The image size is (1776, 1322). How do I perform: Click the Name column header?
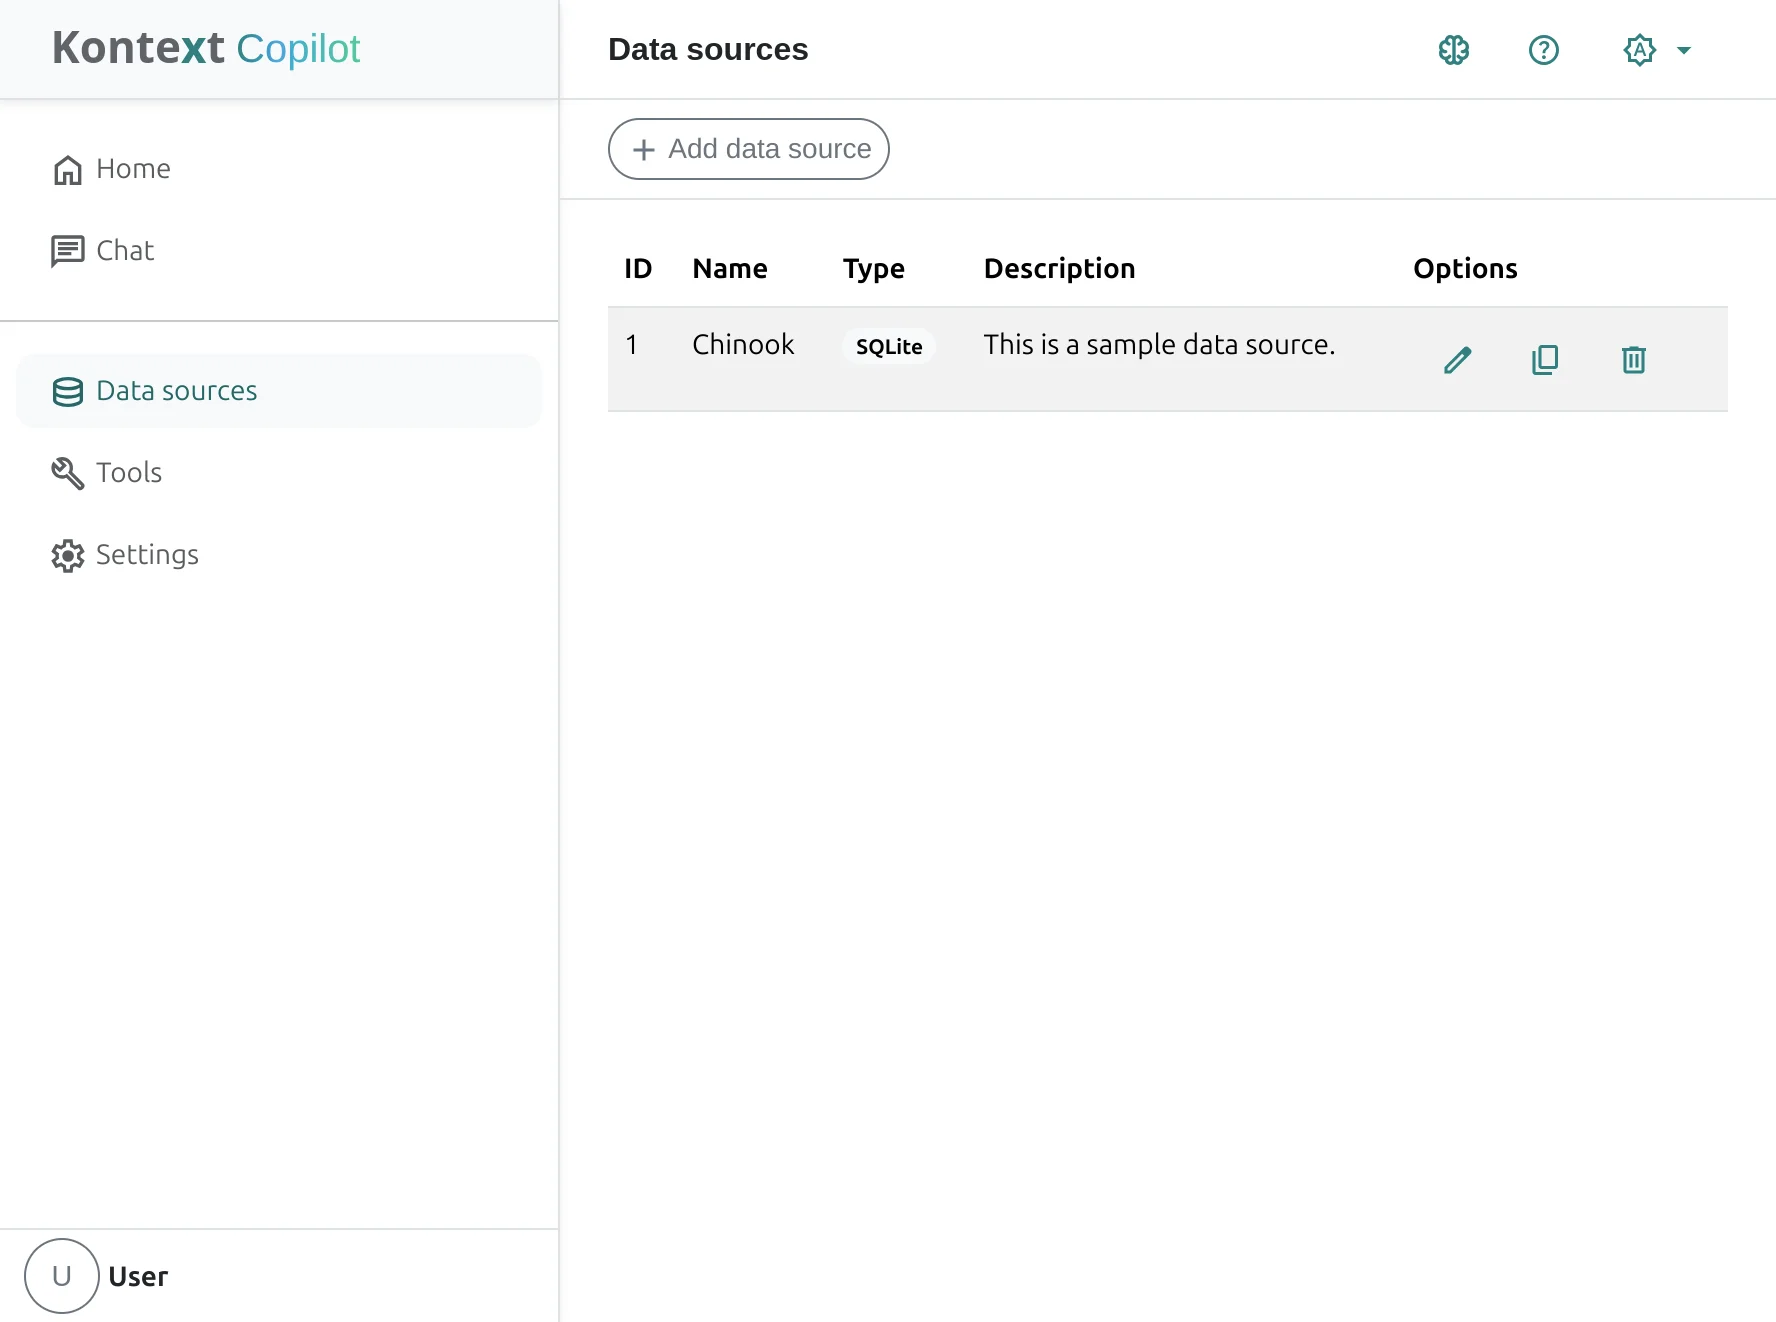(x=729, y=269)
